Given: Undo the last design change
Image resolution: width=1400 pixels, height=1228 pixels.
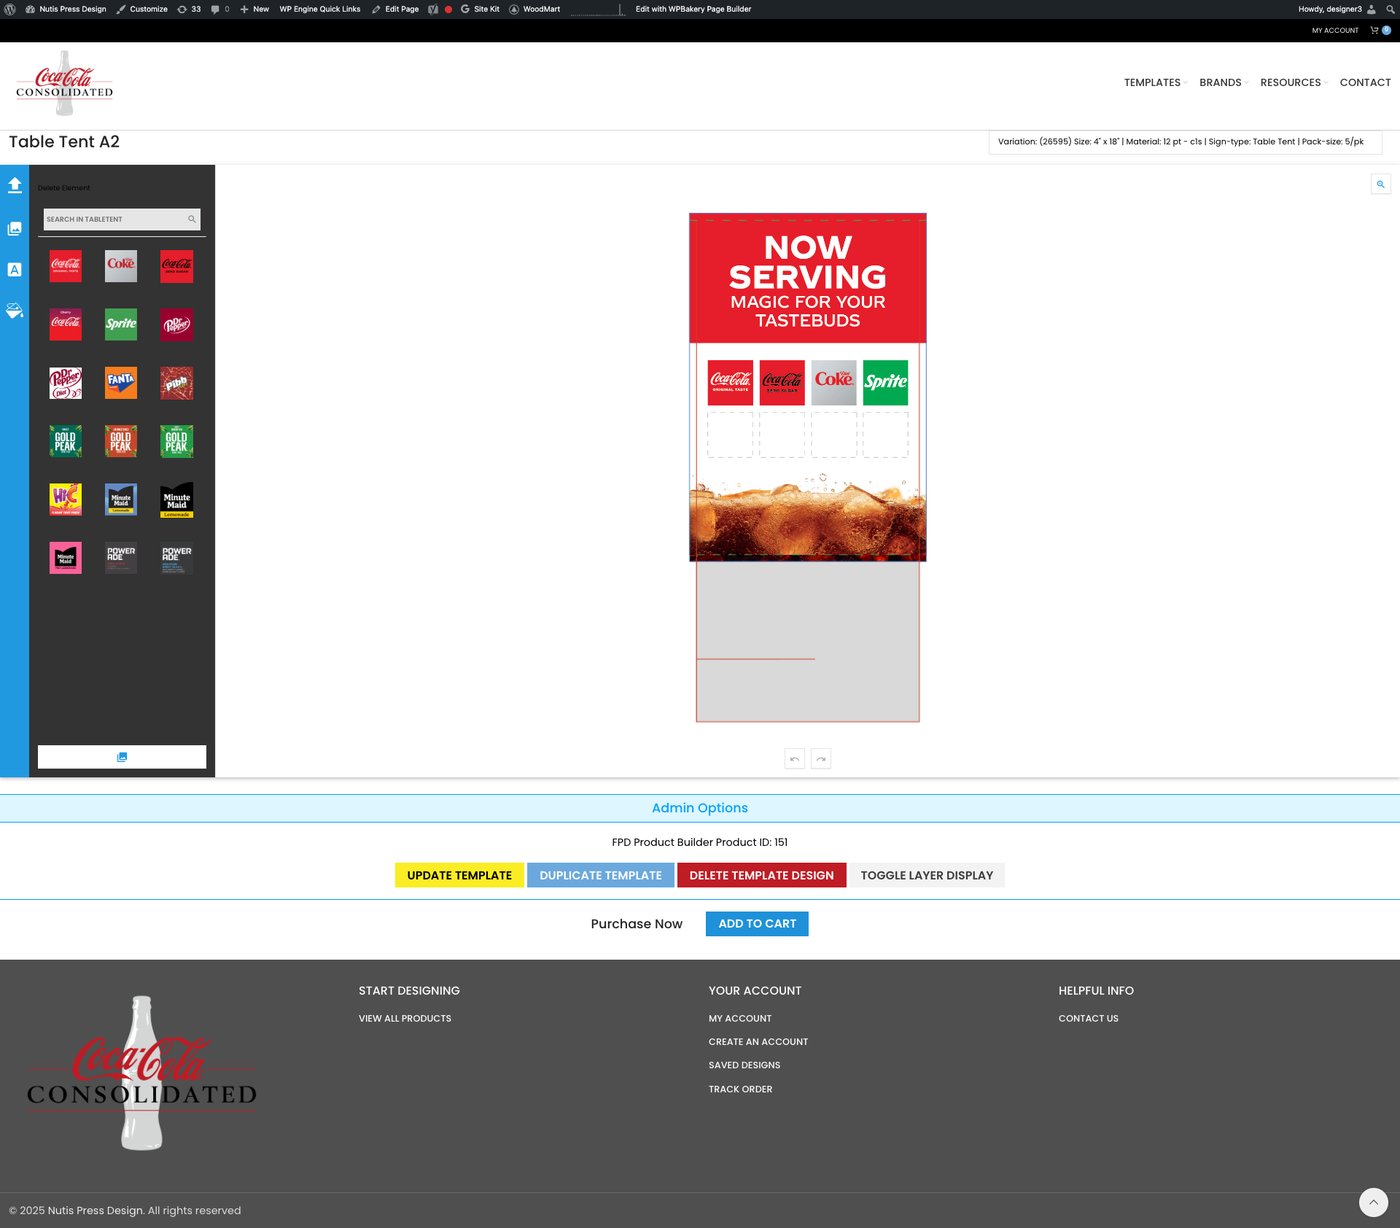Looking at the screenshot, I should pyautogui.click(x=795, y=759).
